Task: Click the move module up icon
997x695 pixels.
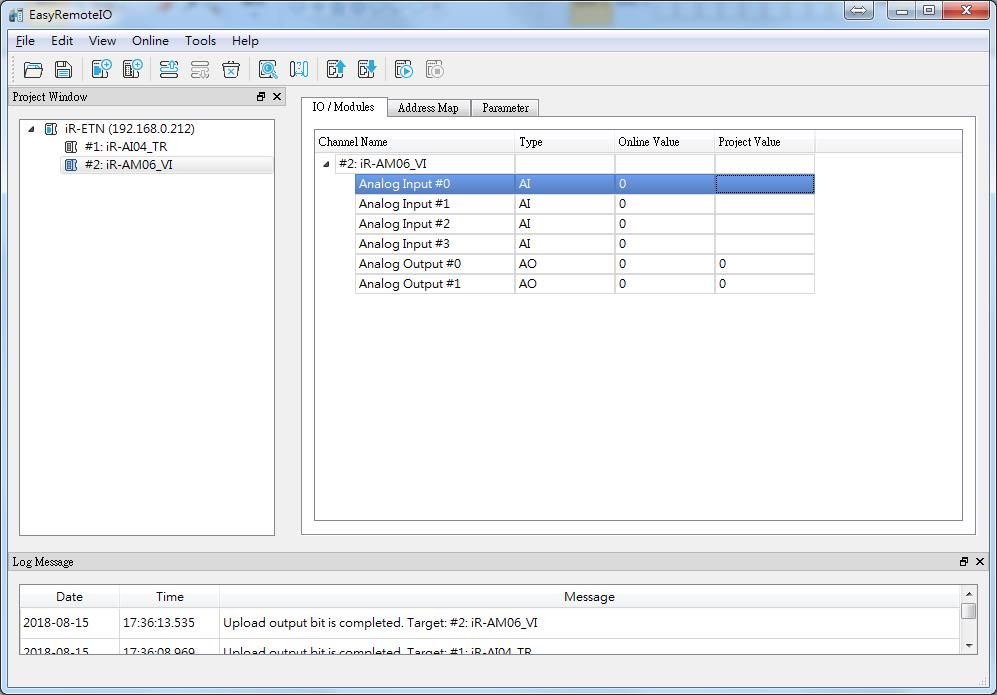Action: click(169, 69)
